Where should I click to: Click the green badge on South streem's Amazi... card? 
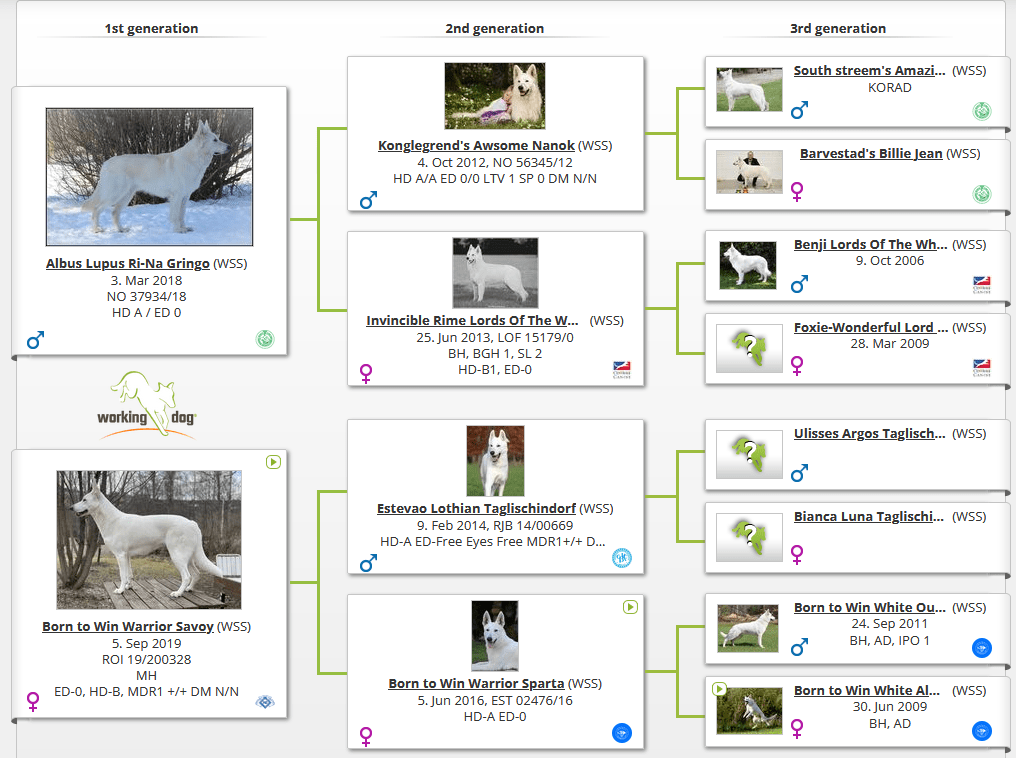982,111
